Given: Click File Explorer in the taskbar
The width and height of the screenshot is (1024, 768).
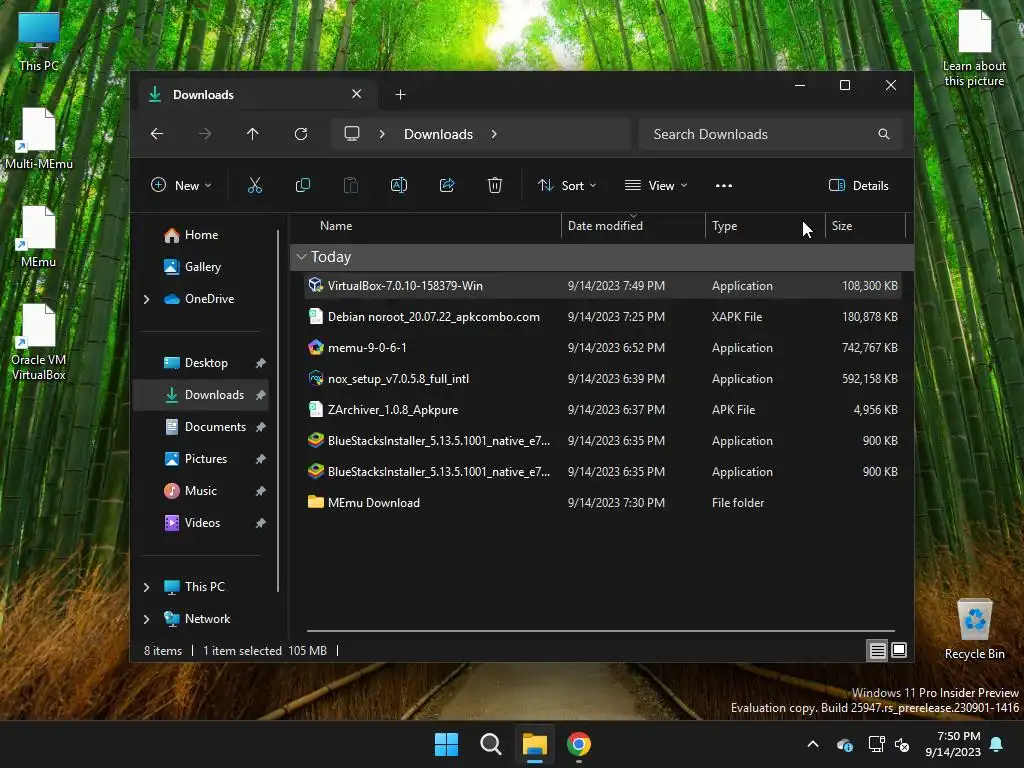Looking at the screenshot, I should click(x=534, y=744).
